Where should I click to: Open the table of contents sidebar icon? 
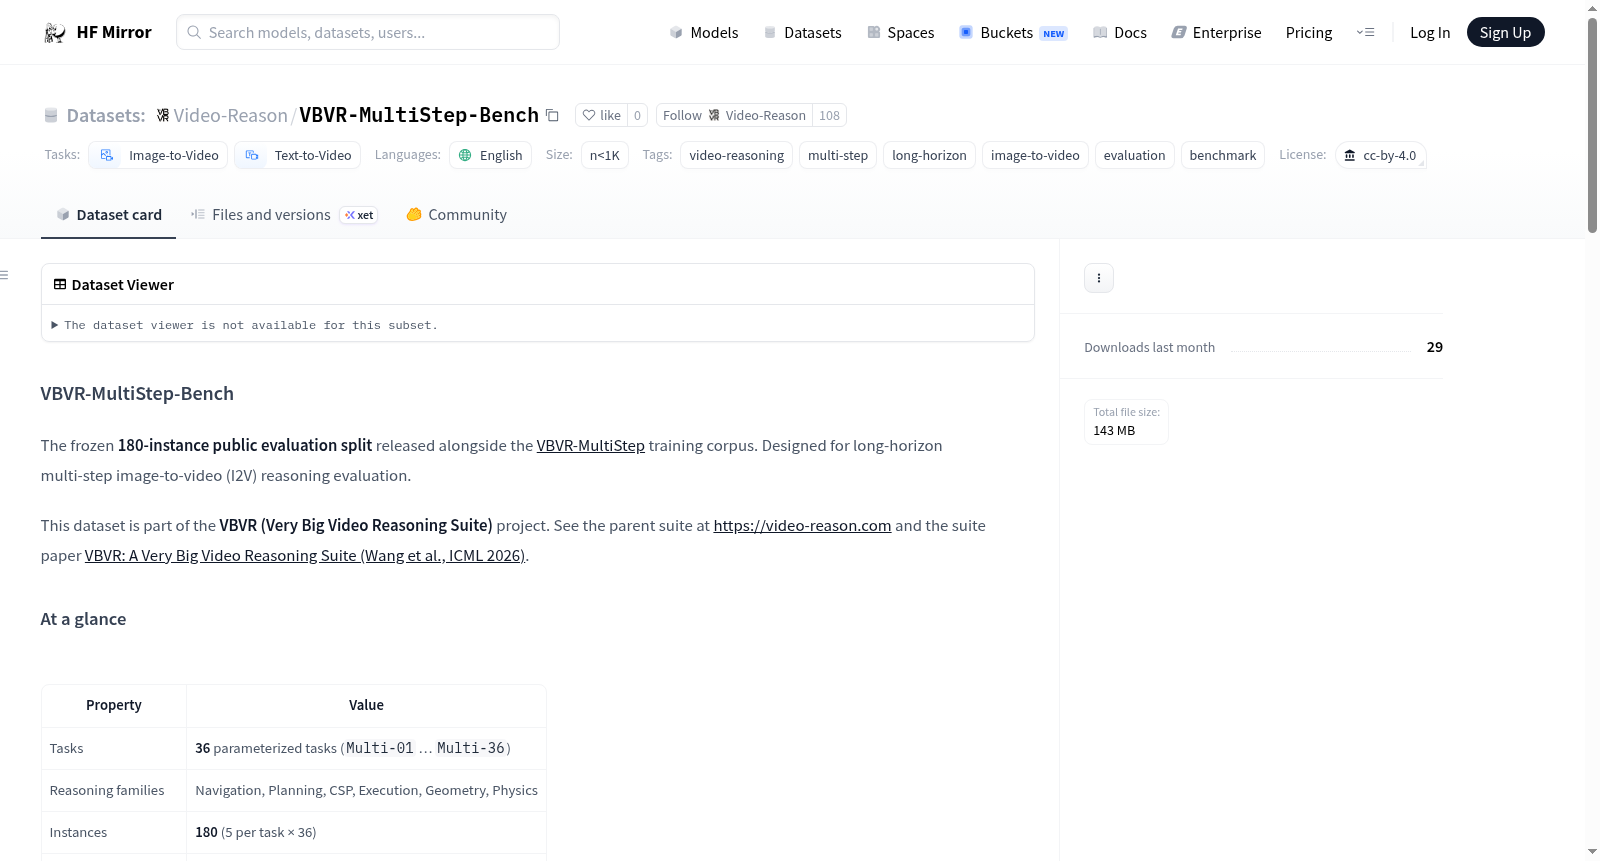point(4,275)
